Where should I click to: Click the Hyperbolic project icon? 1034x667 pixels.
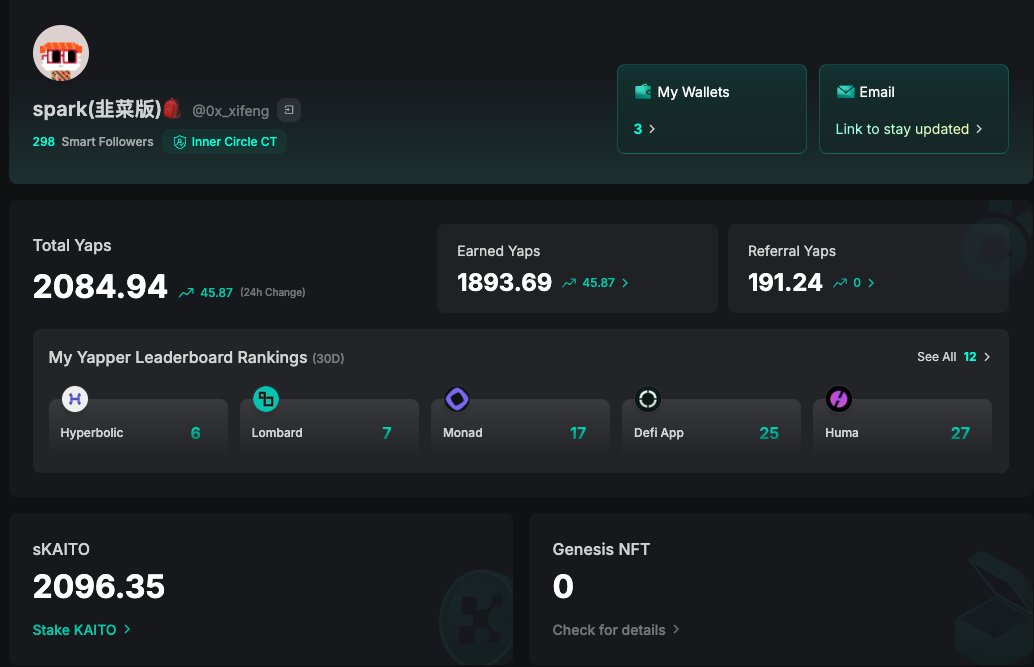point(75,399)
